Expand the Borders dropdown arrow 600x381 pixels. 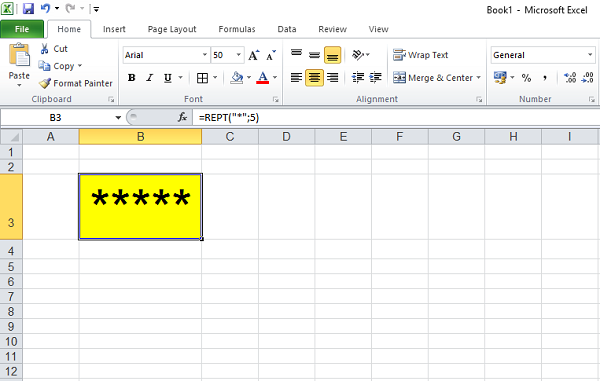pos(215,78)
